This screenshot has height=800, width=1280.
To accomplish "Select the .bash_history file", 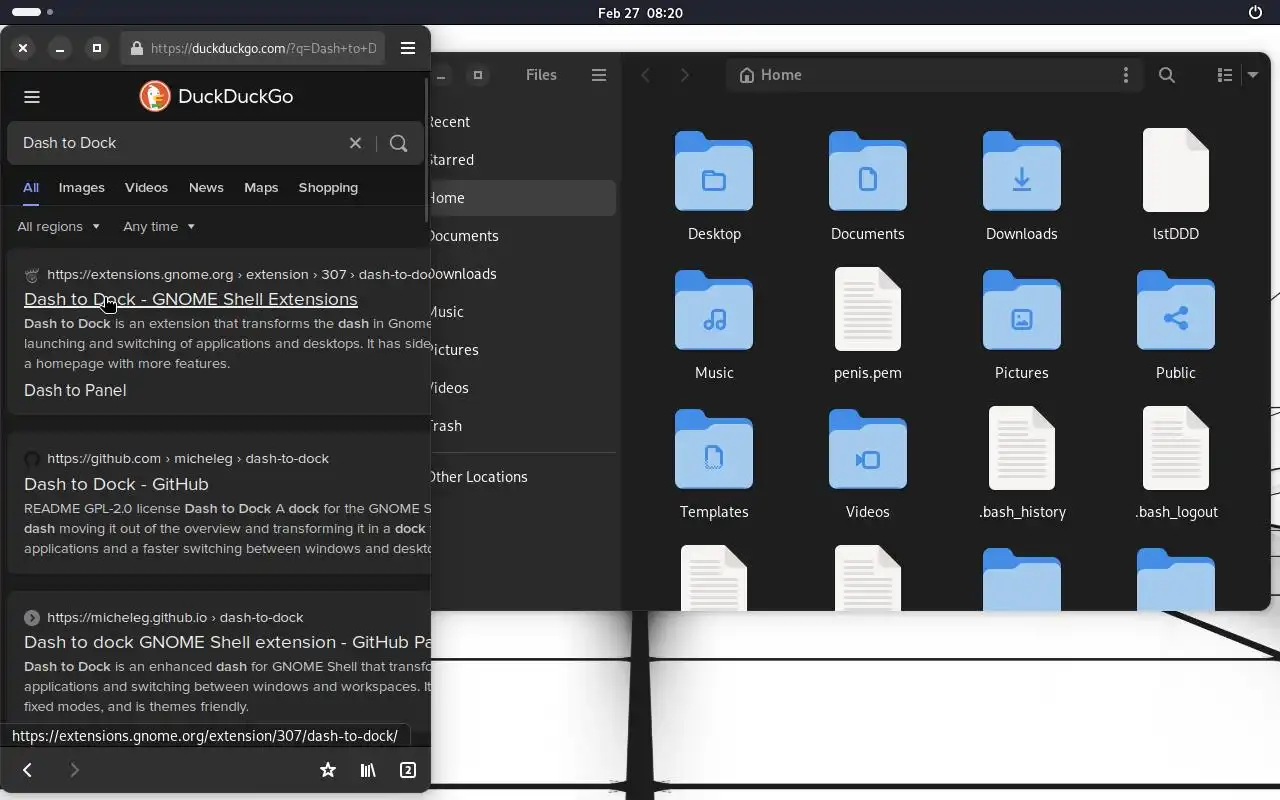I will point(1022,465).
